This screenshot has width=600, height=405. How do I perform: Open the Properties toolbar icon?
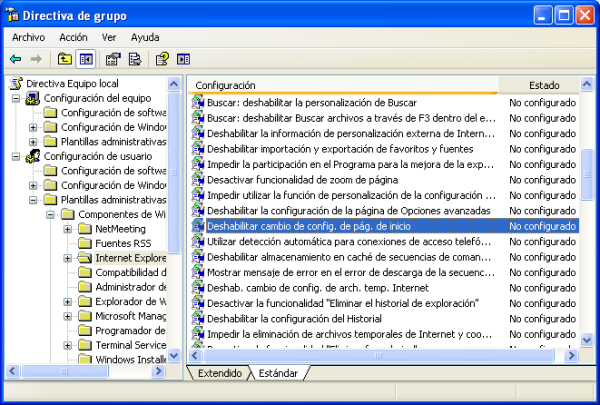[112, 59]
